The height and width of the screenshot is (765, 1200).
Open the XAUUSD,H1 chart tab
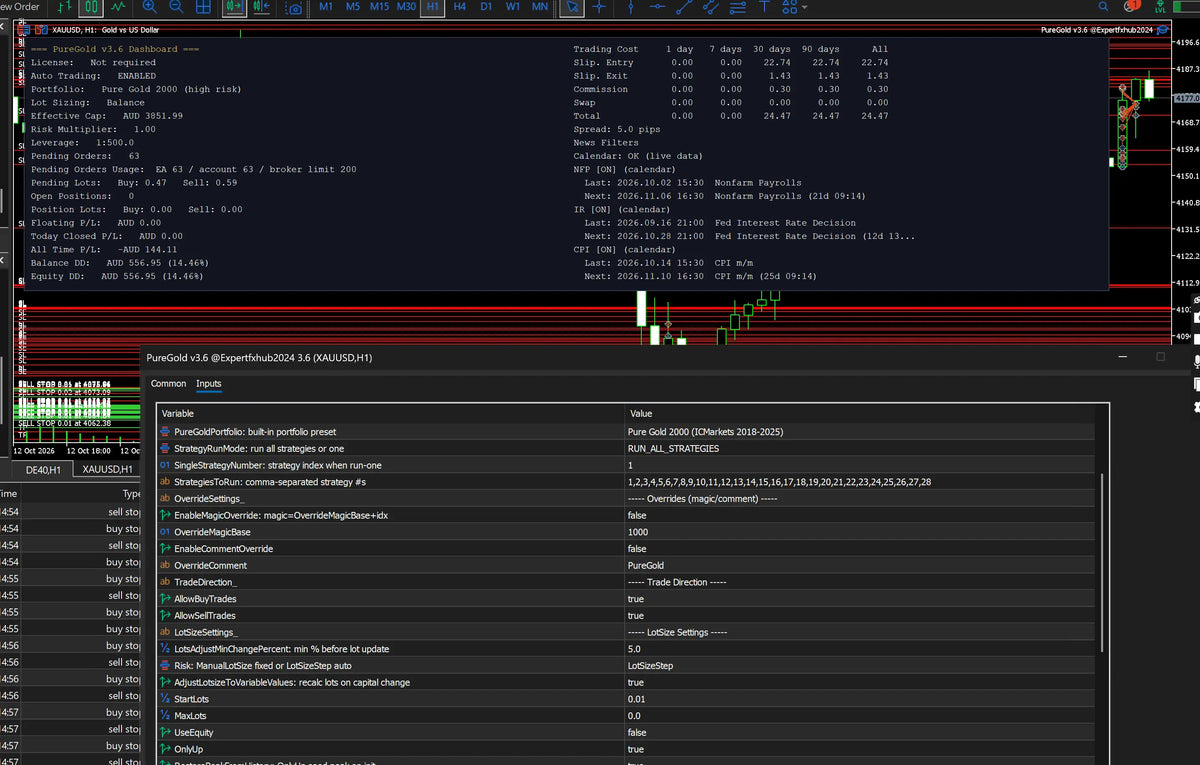coord(107,469)
